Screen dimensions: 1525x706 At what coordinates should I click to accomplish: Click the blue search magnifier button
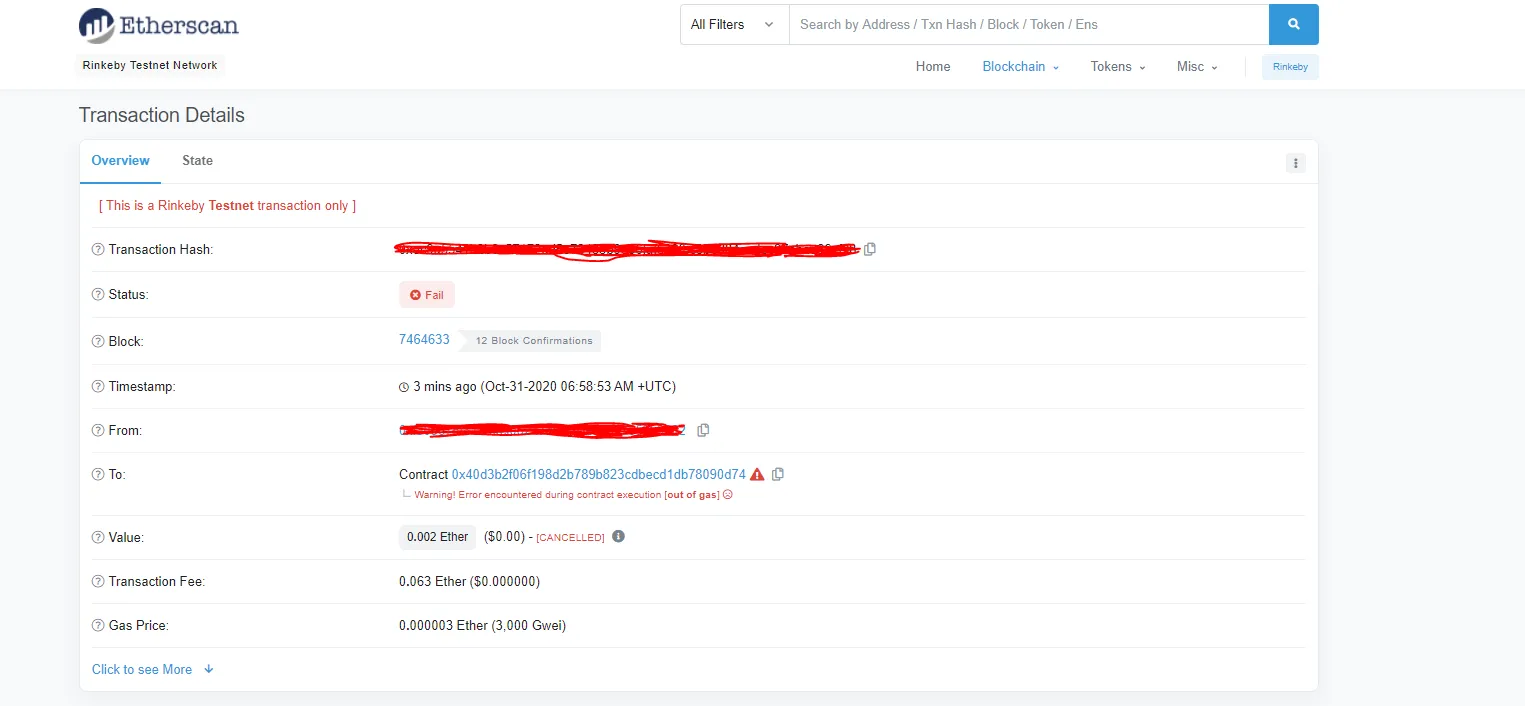pyautogui.click(x=1293, y=24)
